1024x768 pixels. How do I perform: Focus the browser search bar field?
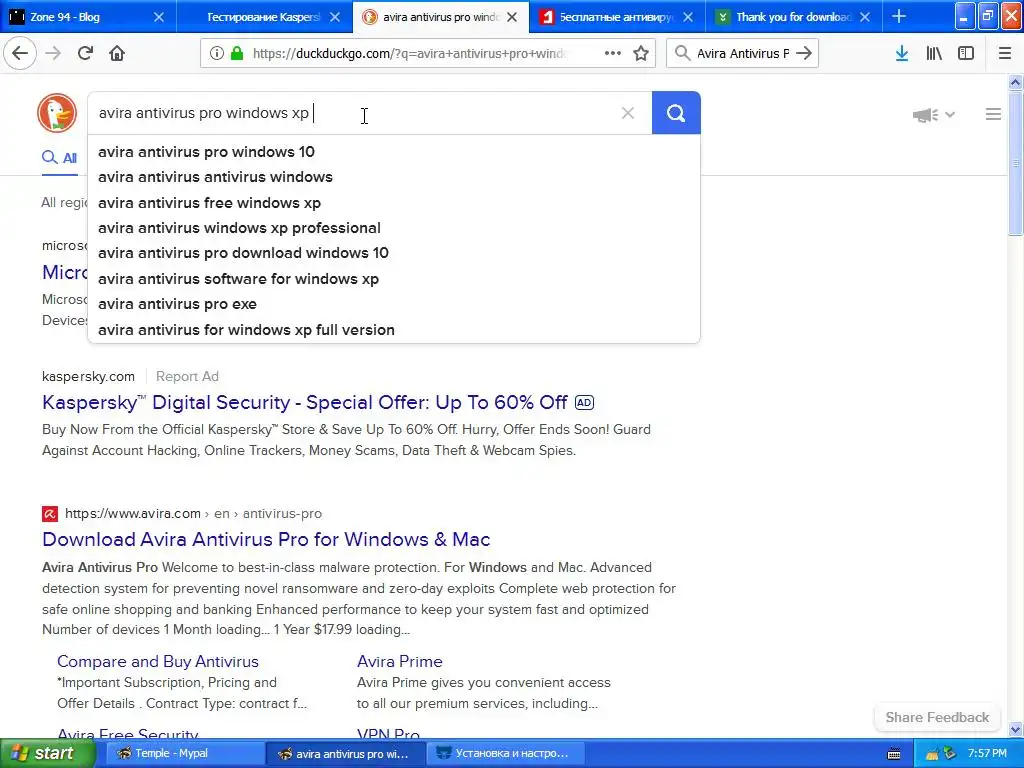tap(742, 53)
